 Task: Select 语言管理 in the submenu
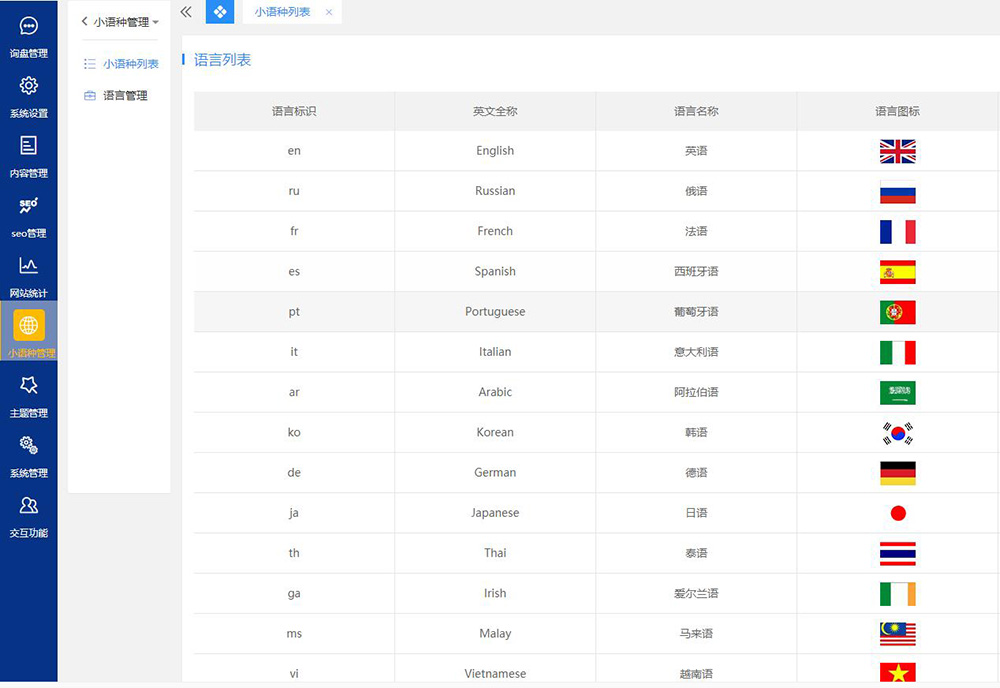[125, 96]
